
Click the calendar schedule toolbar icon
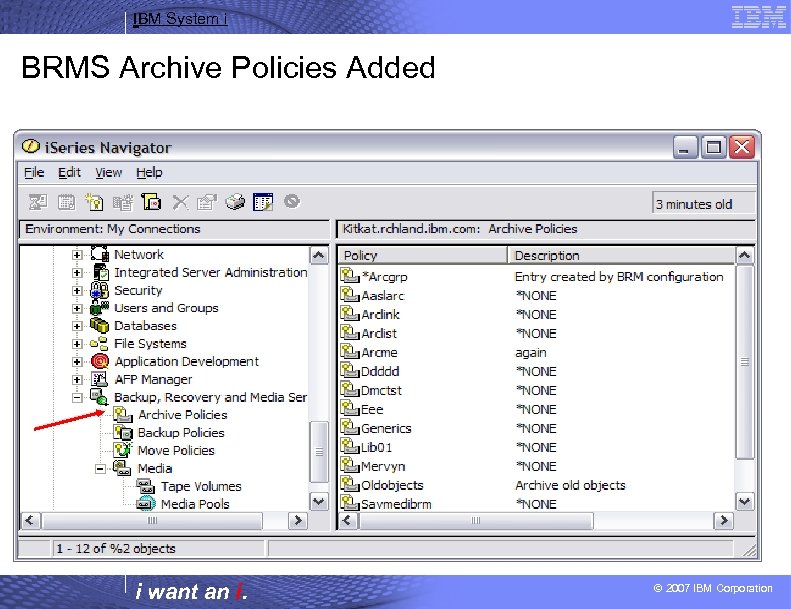[x=66, y=202]
